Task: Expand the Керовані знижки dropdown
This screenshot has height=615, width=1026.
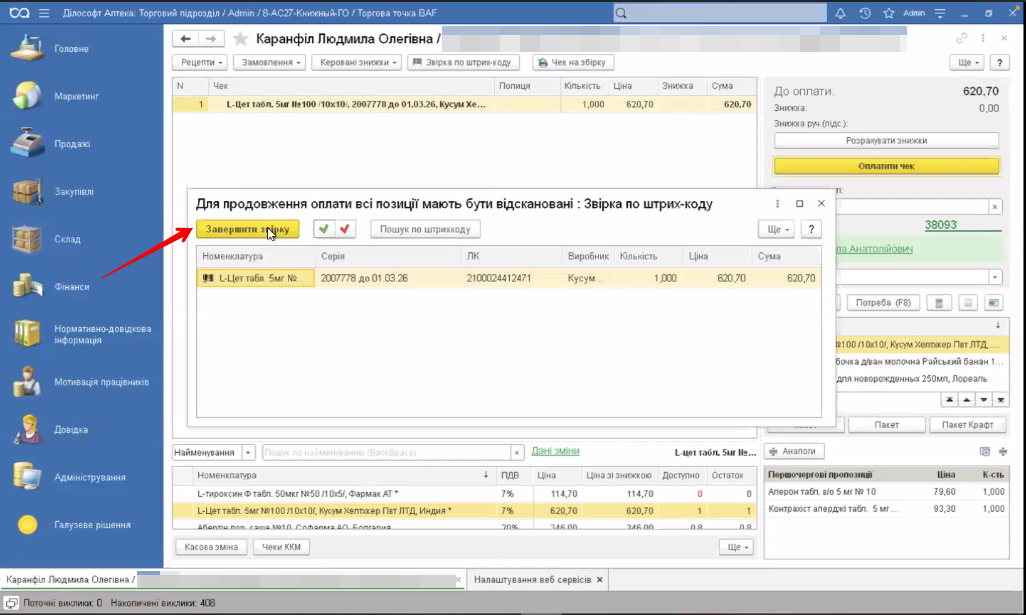Action: (357, 63)
